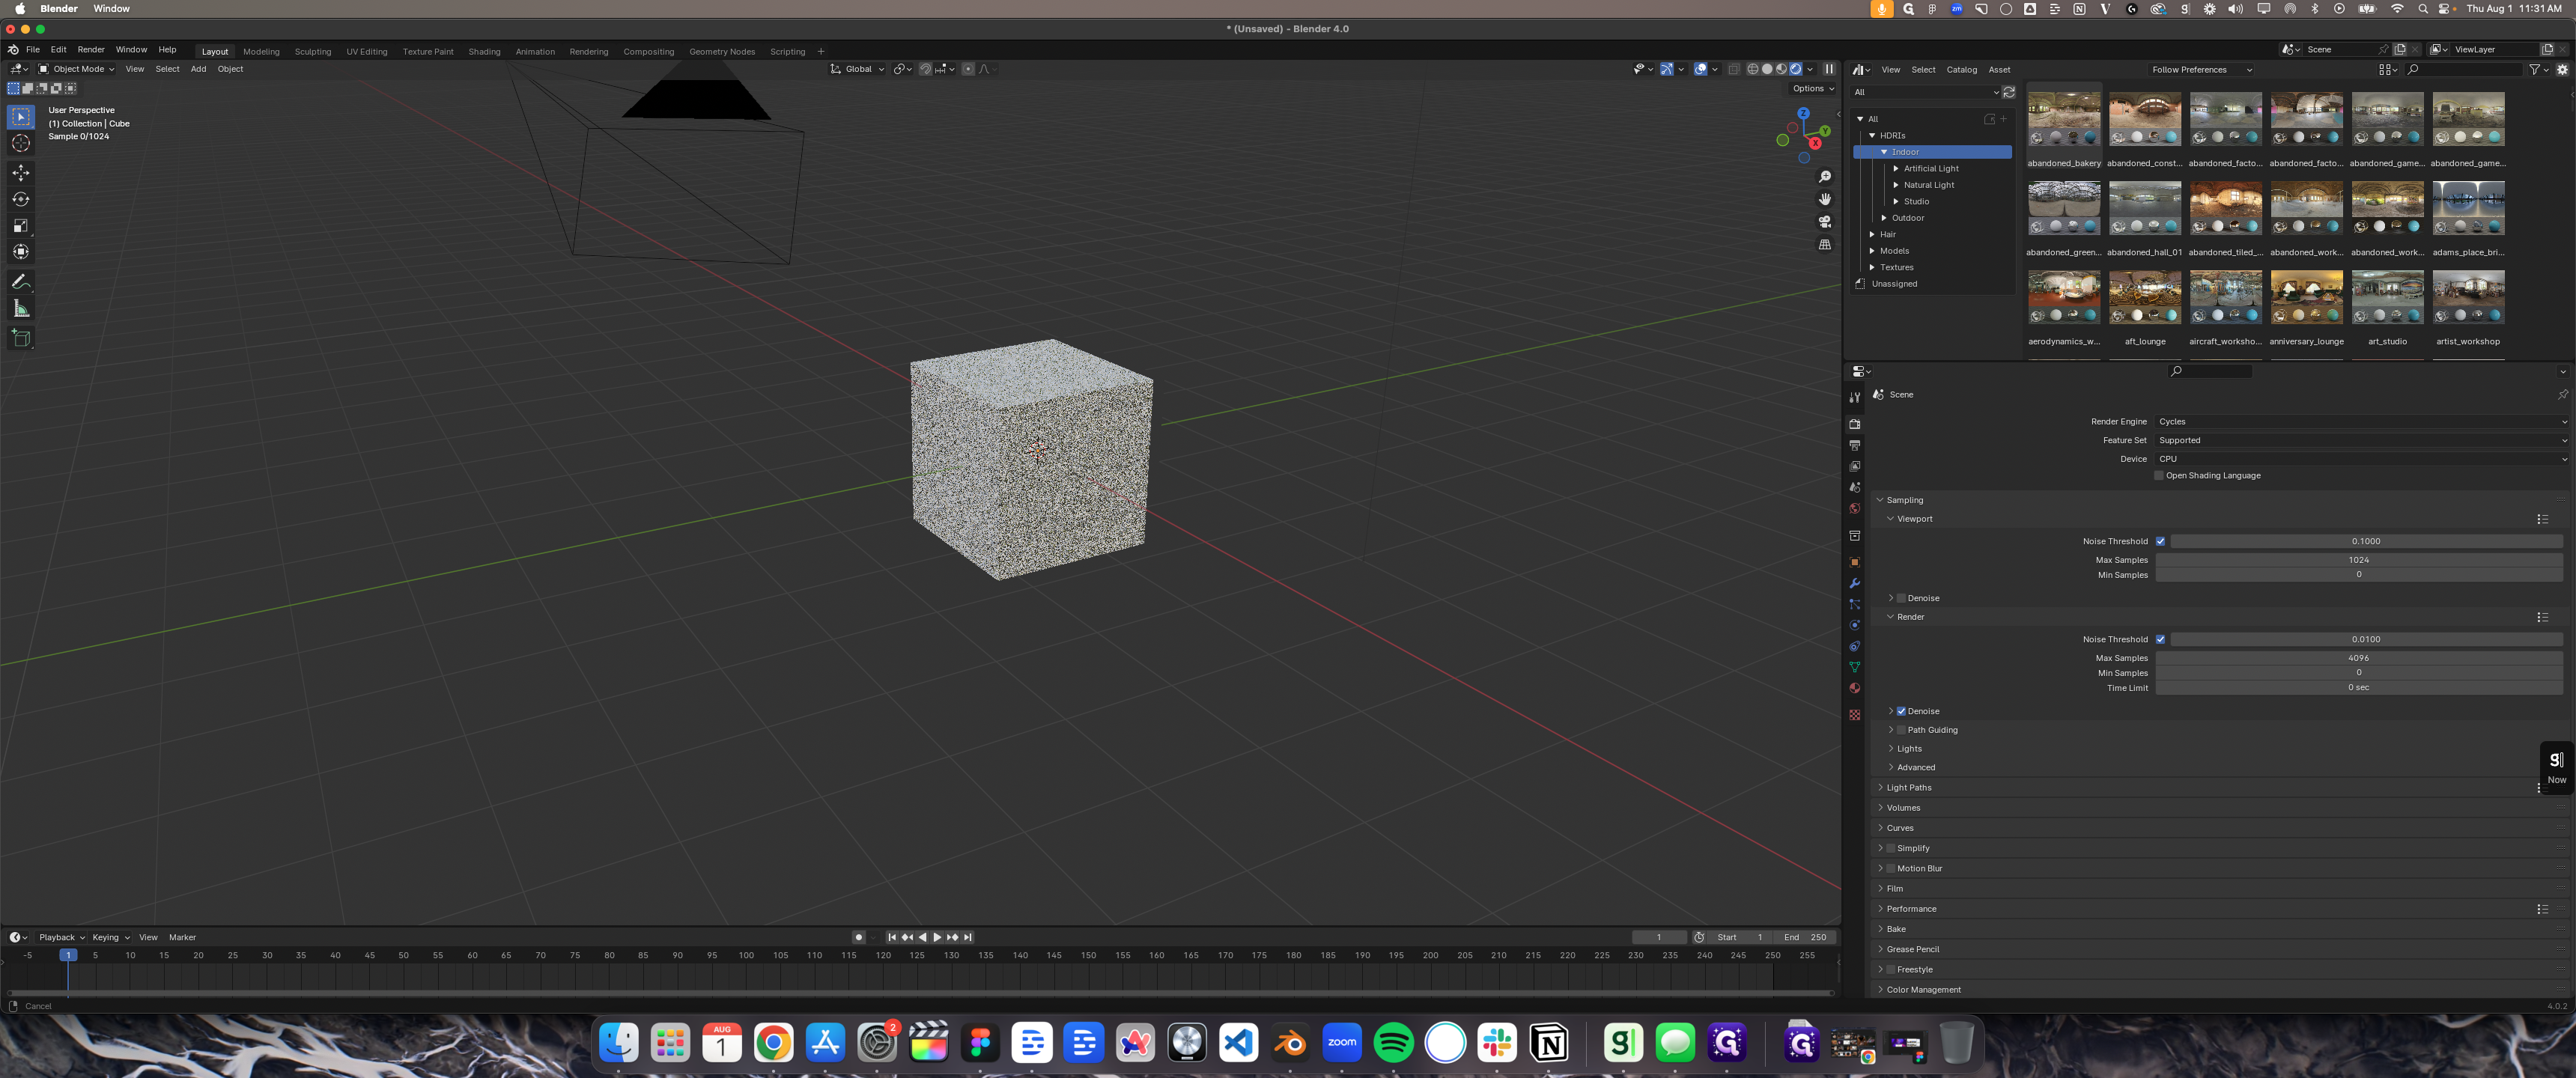Open the Render menu in top bar

tap(91, 49)
